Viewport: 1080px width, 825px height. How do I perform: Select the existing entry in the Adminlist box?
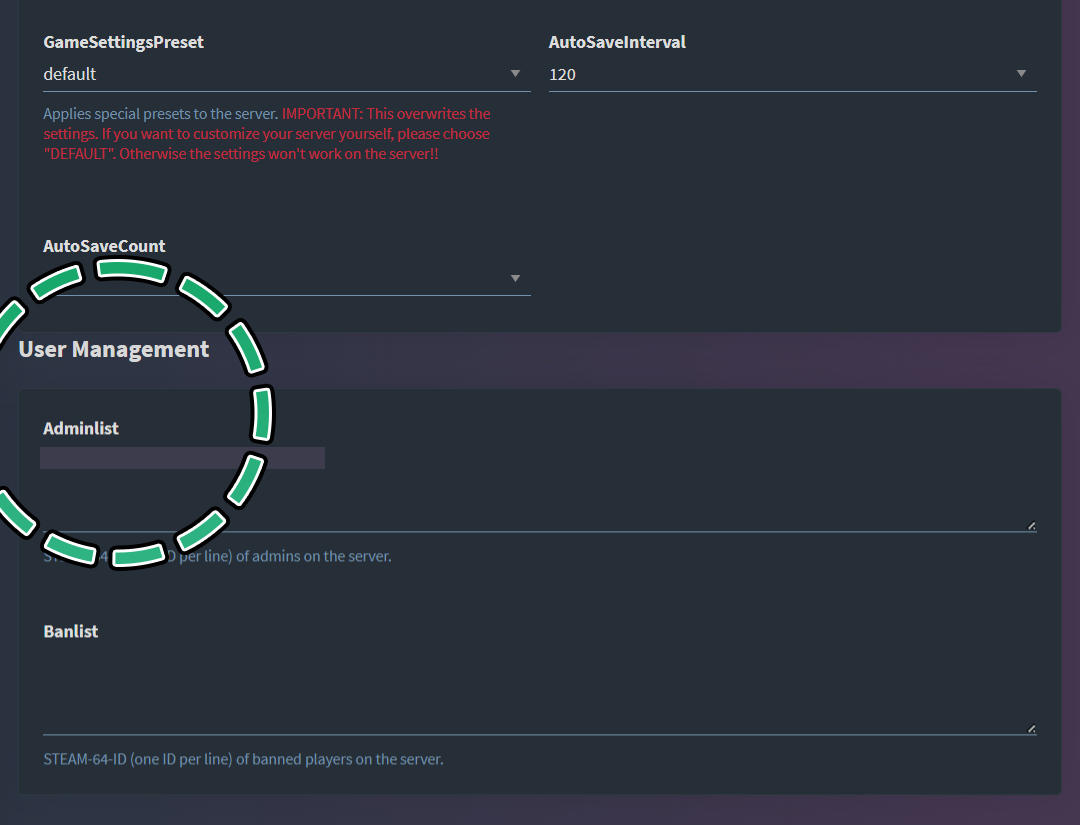pyautogui.click(x=182, y=458)
